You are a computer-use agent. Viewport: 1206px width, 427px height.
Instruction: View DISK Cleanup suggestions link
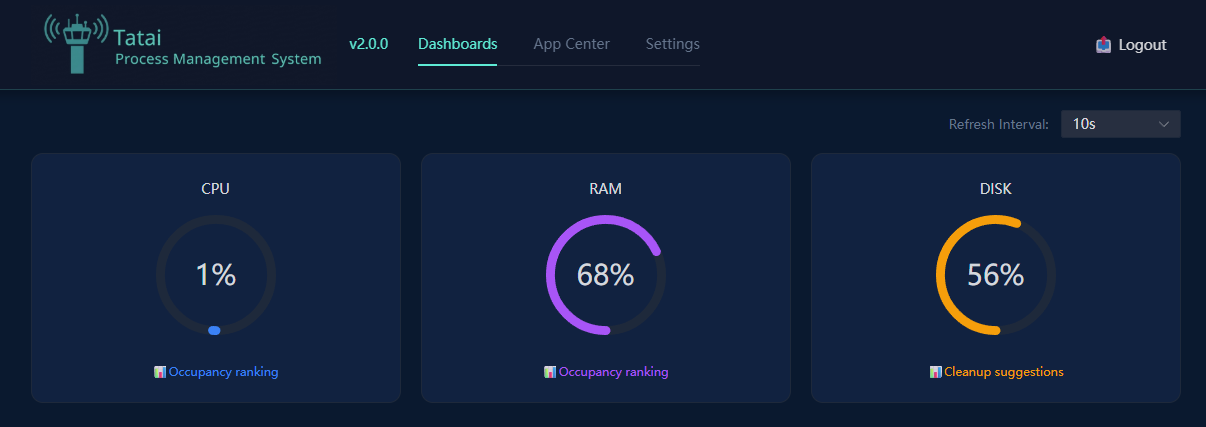pyautogui.click(x=1004, y=372)
